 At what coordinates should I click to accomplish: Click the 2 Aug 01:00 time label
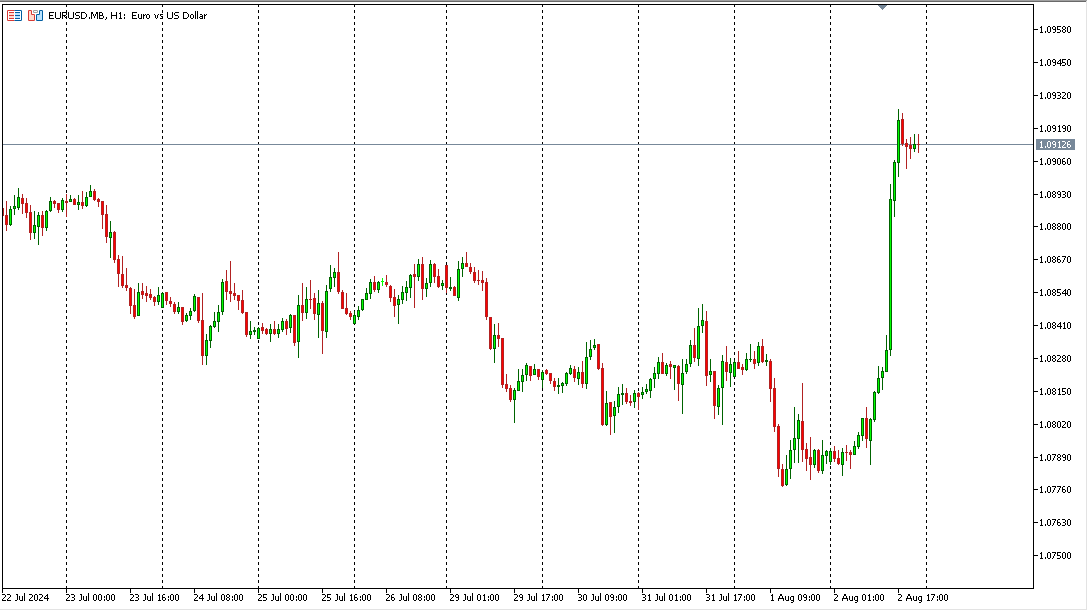point(859,598)
